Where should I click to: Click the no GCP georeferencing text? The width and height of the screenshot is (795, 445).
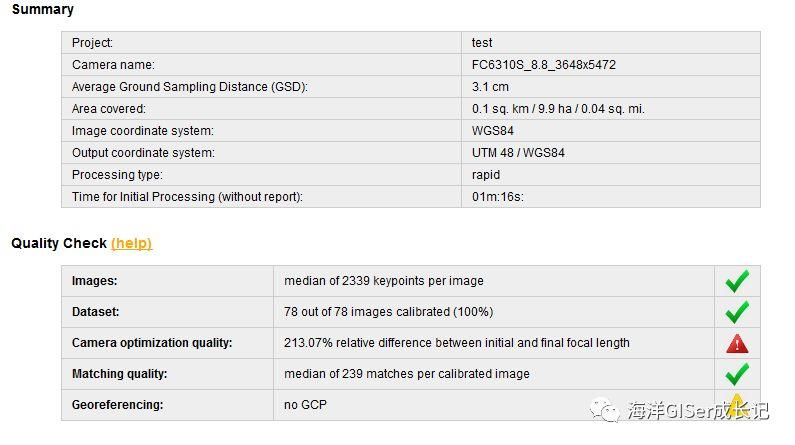(305, 405)
